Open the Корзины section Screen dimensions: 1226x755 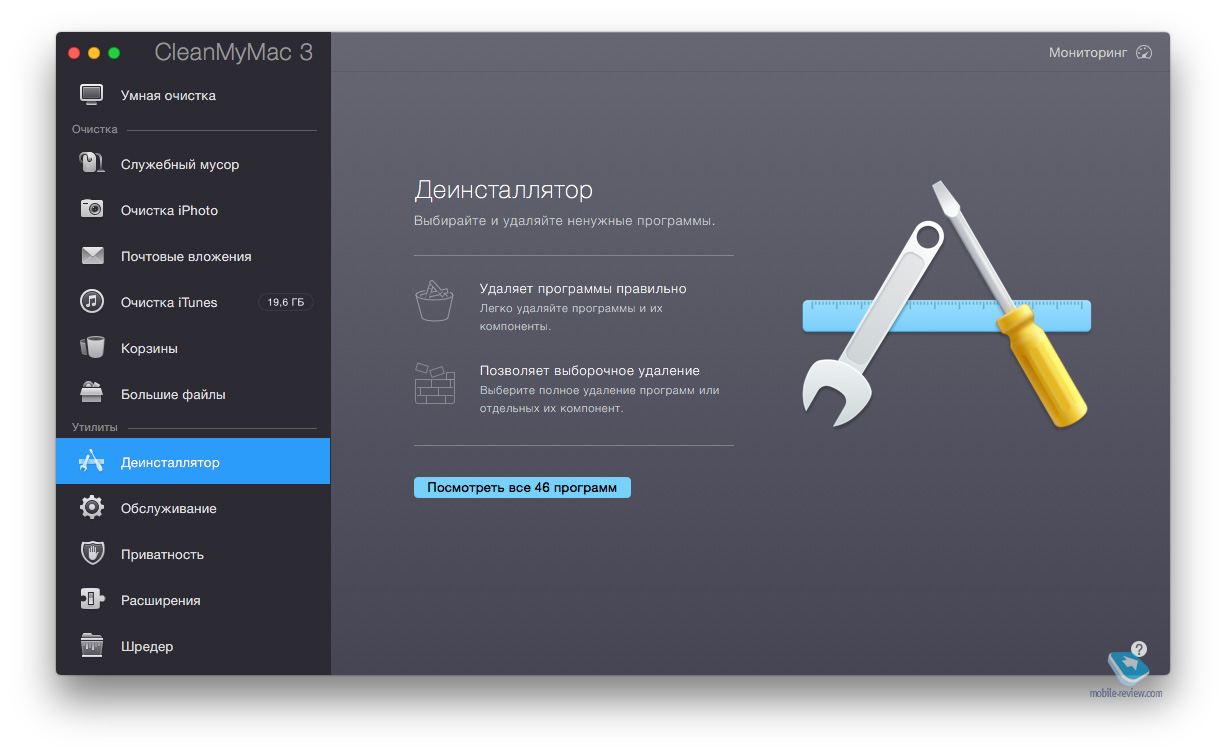193,348
